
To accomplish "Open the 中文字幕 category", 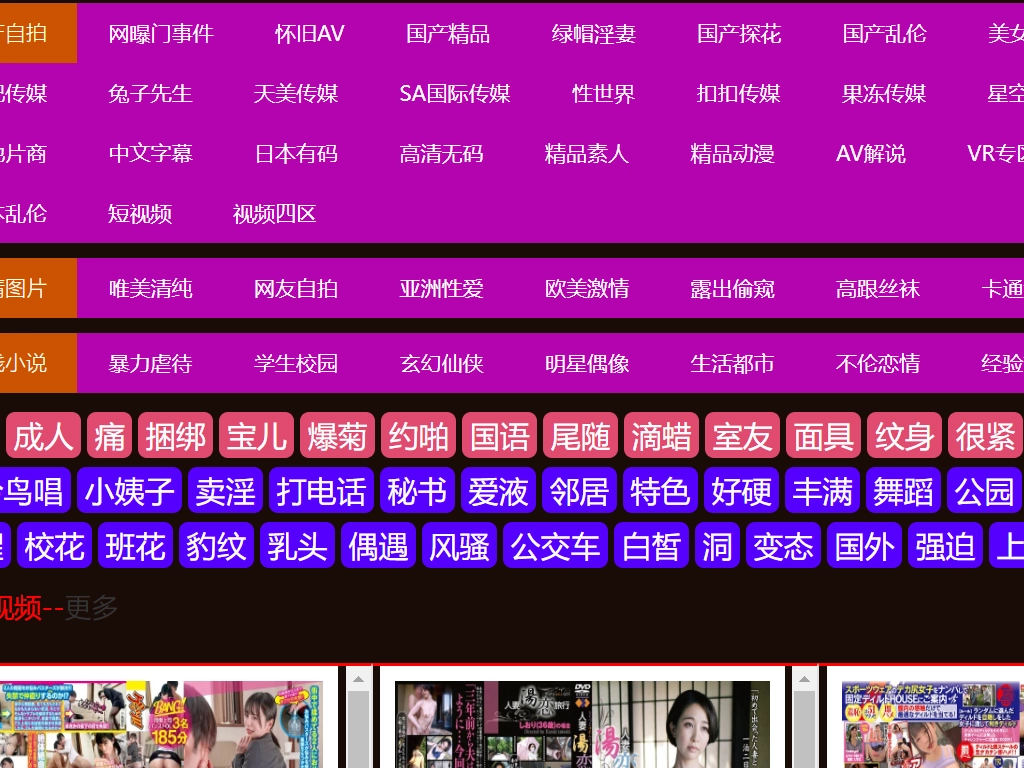I will [x=150, y=153].
